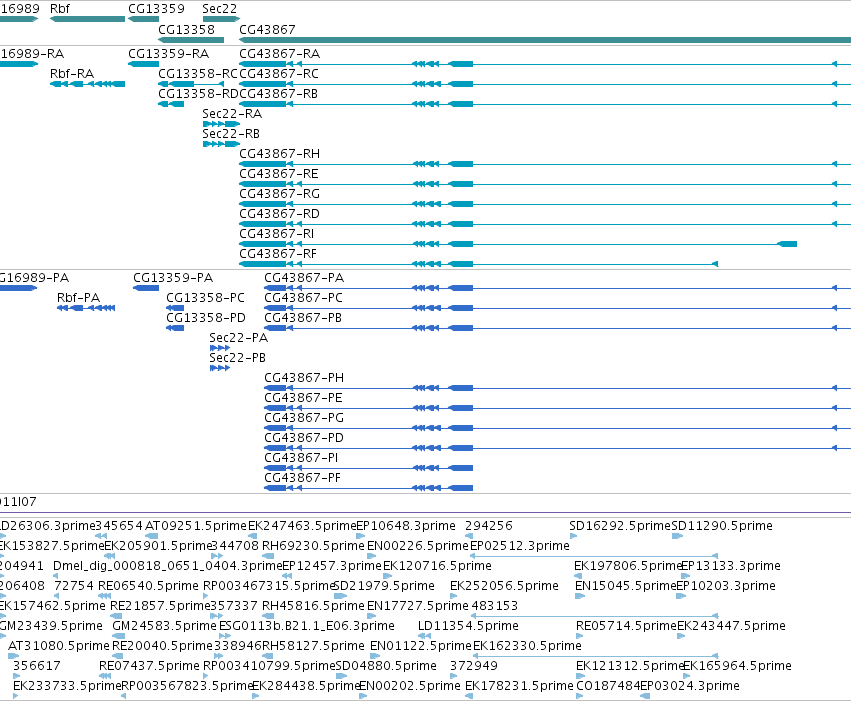Click transcript label 'CG43867-RH'

(280, 154)
